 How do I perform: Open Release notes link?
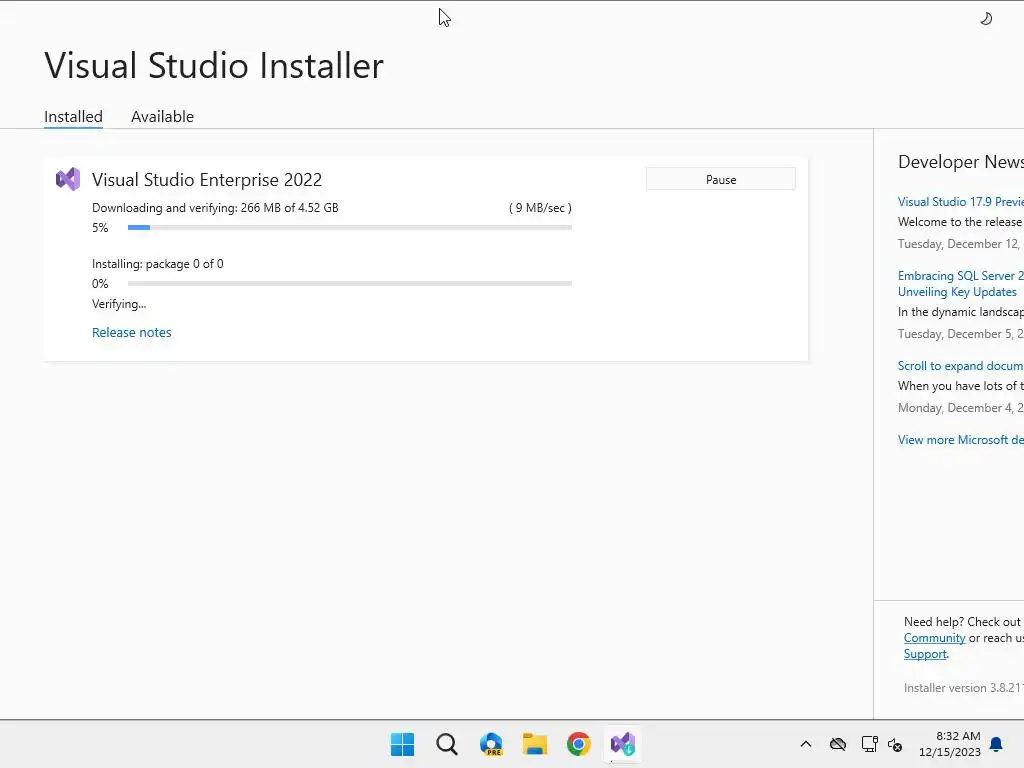tap(132, 332)
